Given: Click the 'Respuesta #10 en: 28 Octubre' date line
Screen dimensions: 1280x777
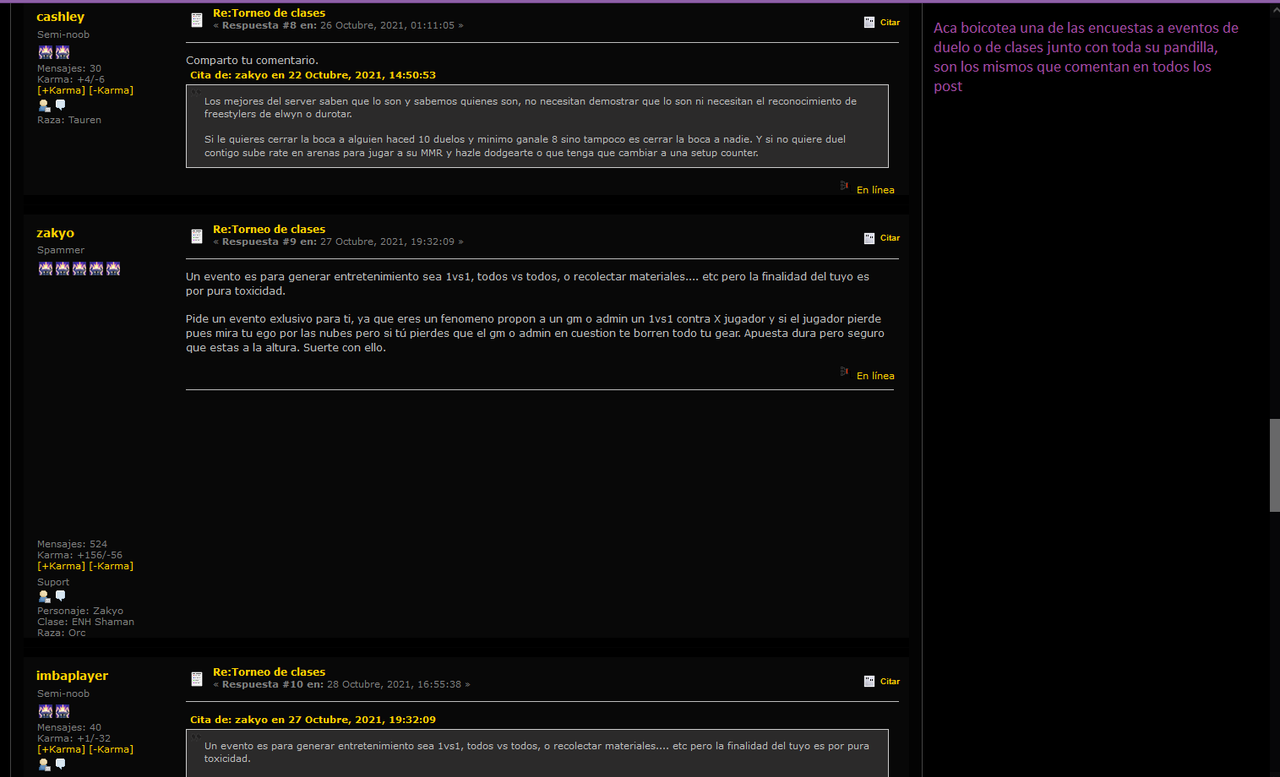Looking at the screenshot, I should coord(341,685).
